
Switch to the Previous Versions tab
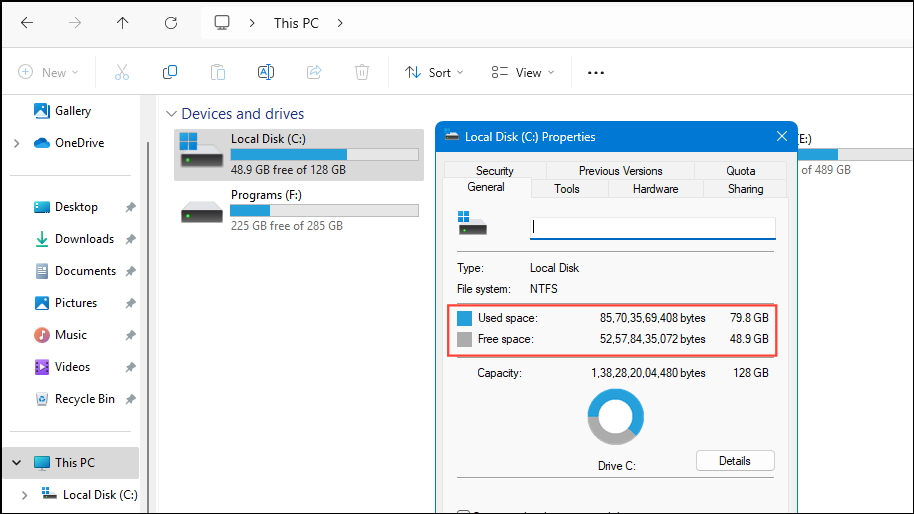pos(620,170)
